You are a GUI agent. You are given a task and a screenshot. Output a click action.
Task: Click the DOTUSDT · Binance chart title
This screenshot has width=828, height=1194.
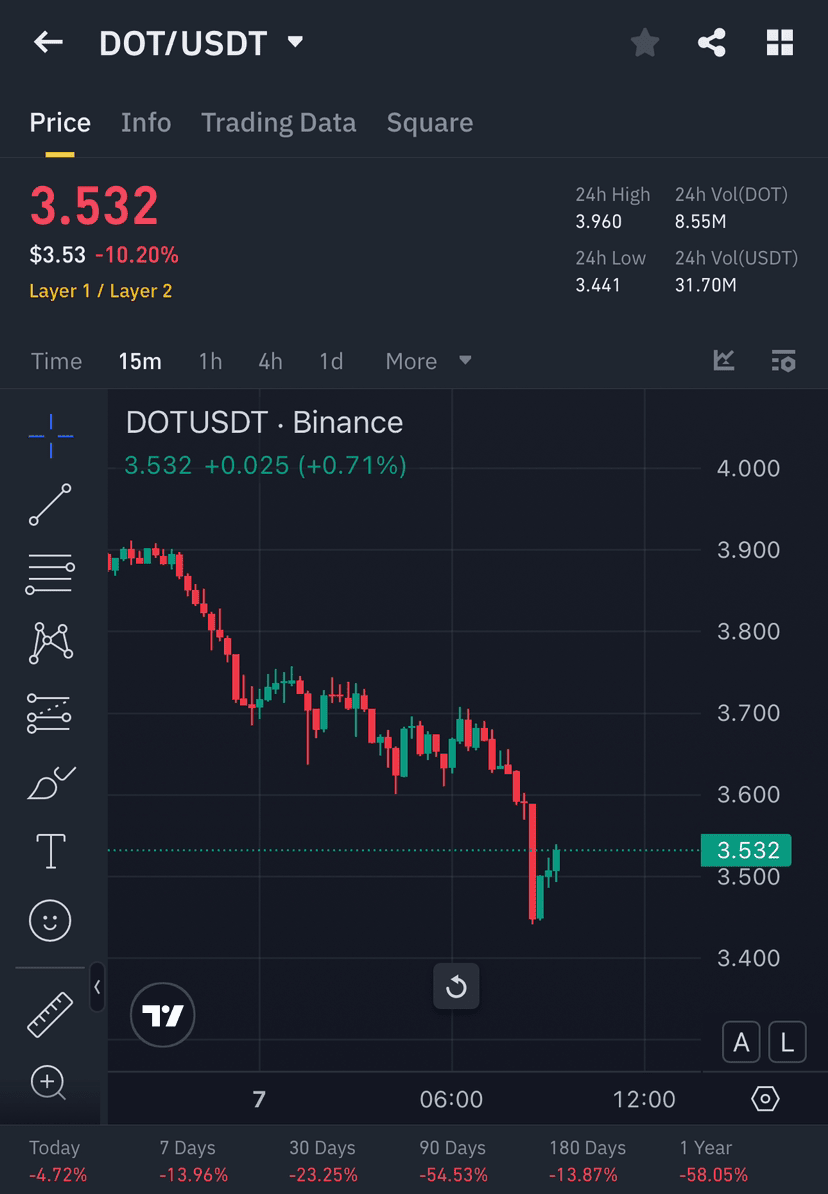[264, 423]
